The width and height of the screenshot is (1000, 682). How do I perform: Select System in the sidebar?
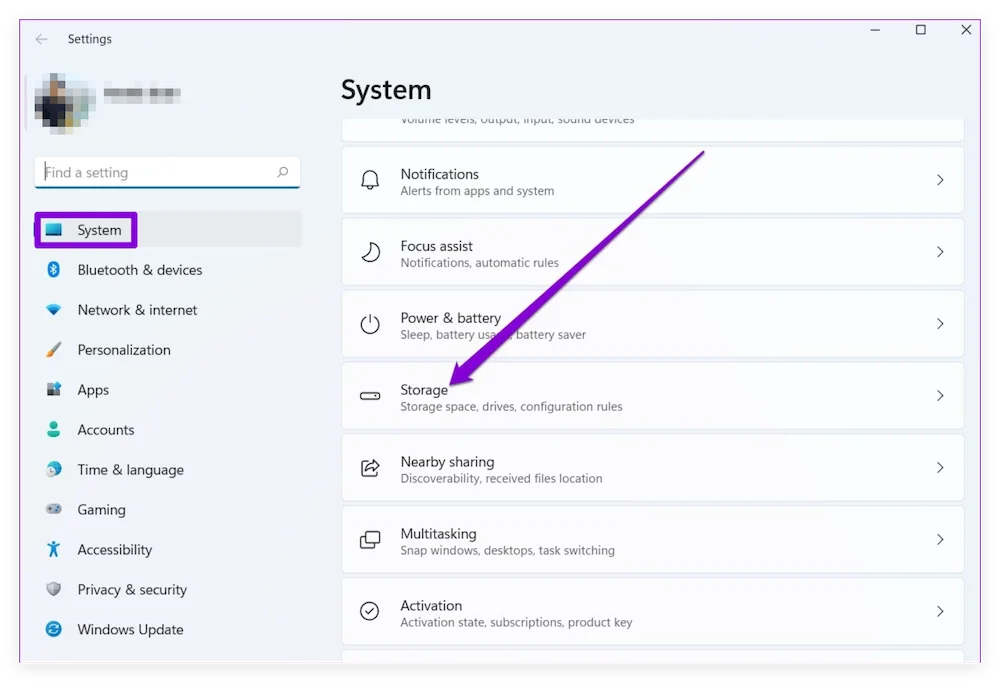[168, 230]
